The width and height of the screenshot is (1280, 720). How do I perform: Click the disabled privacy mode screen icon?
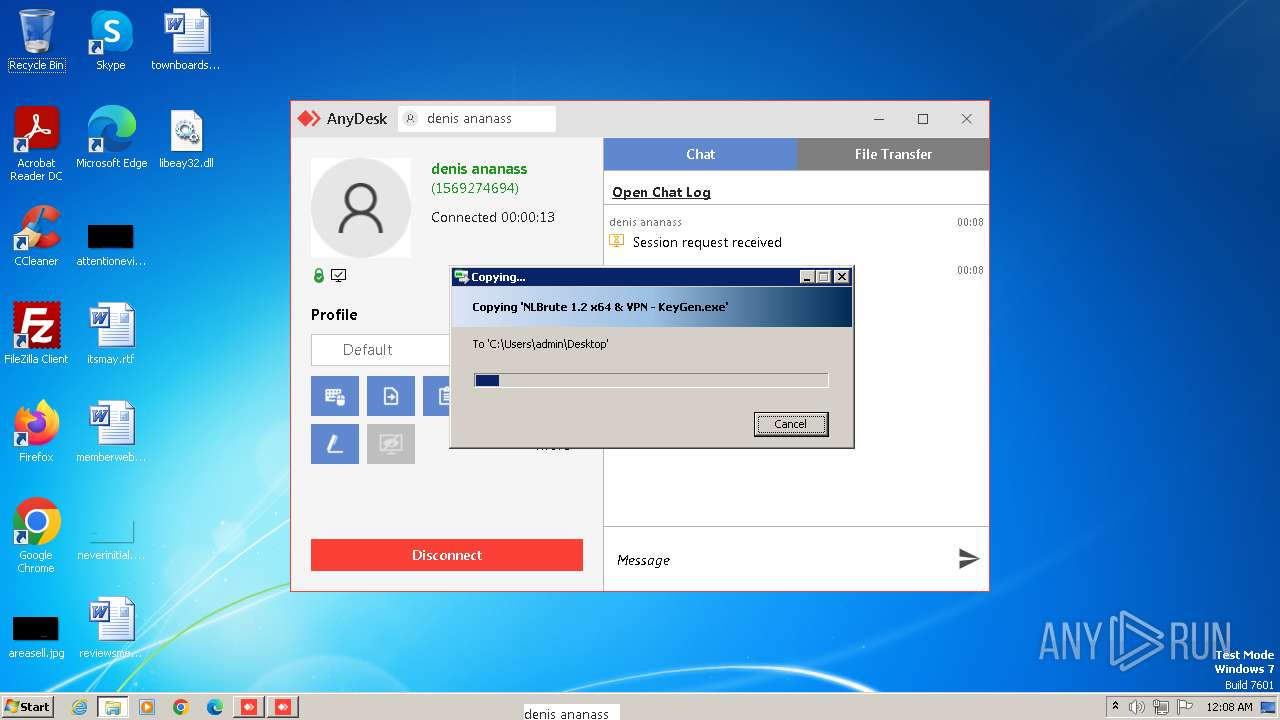click(x=391, y=444)
